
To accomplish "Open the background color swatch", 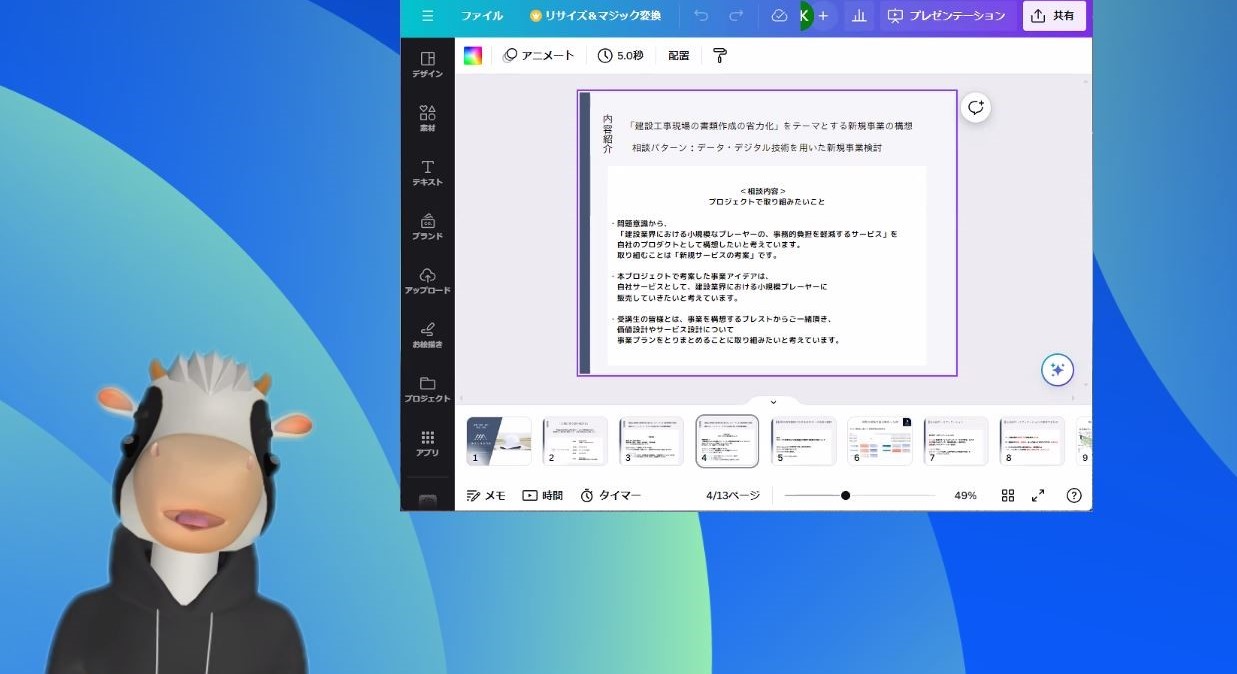I will 473,56.
